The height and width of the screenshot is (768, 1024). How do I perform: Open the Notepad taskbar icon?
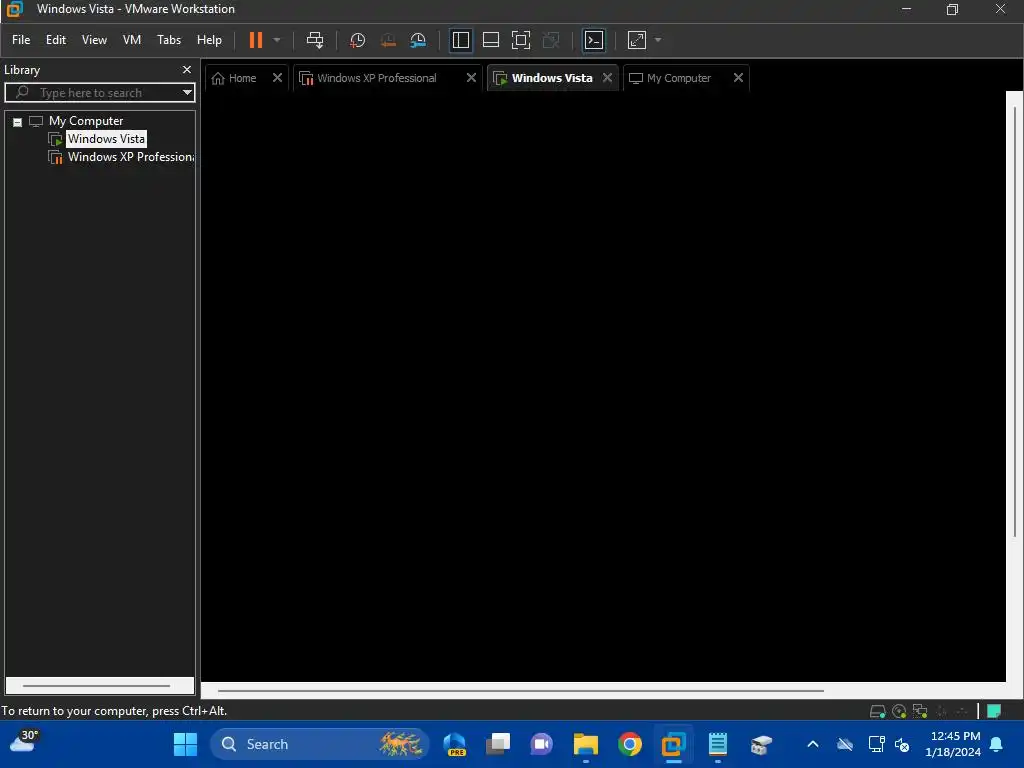click(718, 744)
